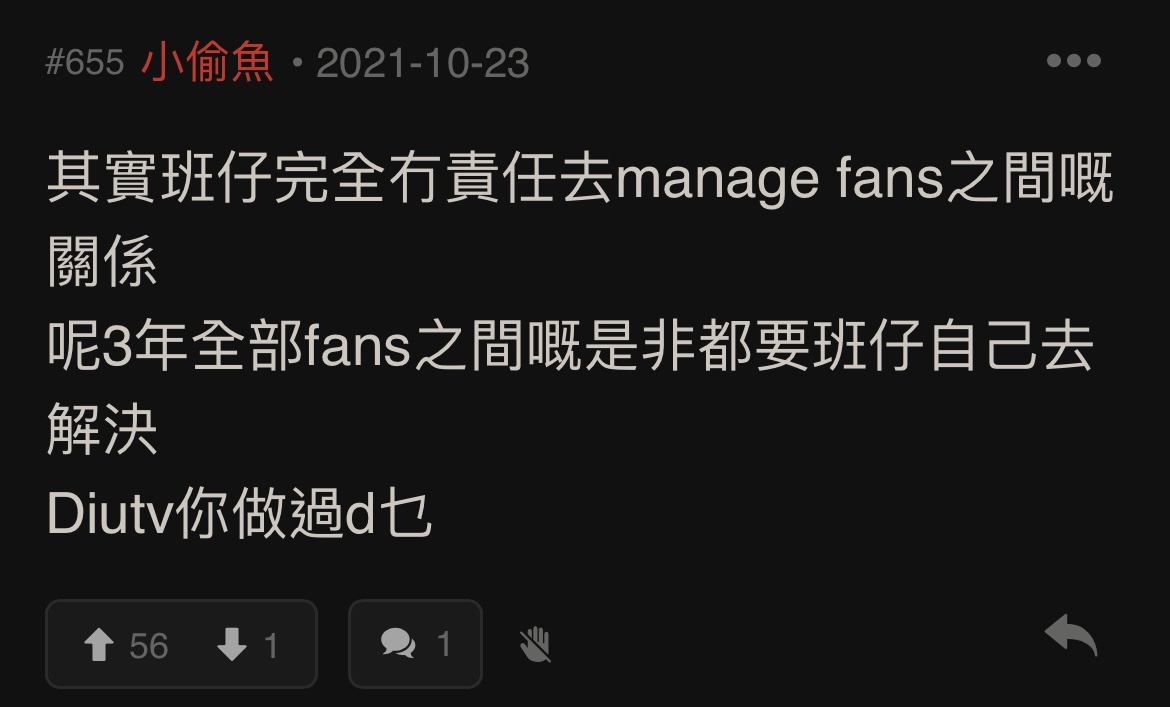Image resolution: width=1170 pixels, height=707 pixels.
Task: Open the three-dot more options menu
Action: coord(1074,60)
